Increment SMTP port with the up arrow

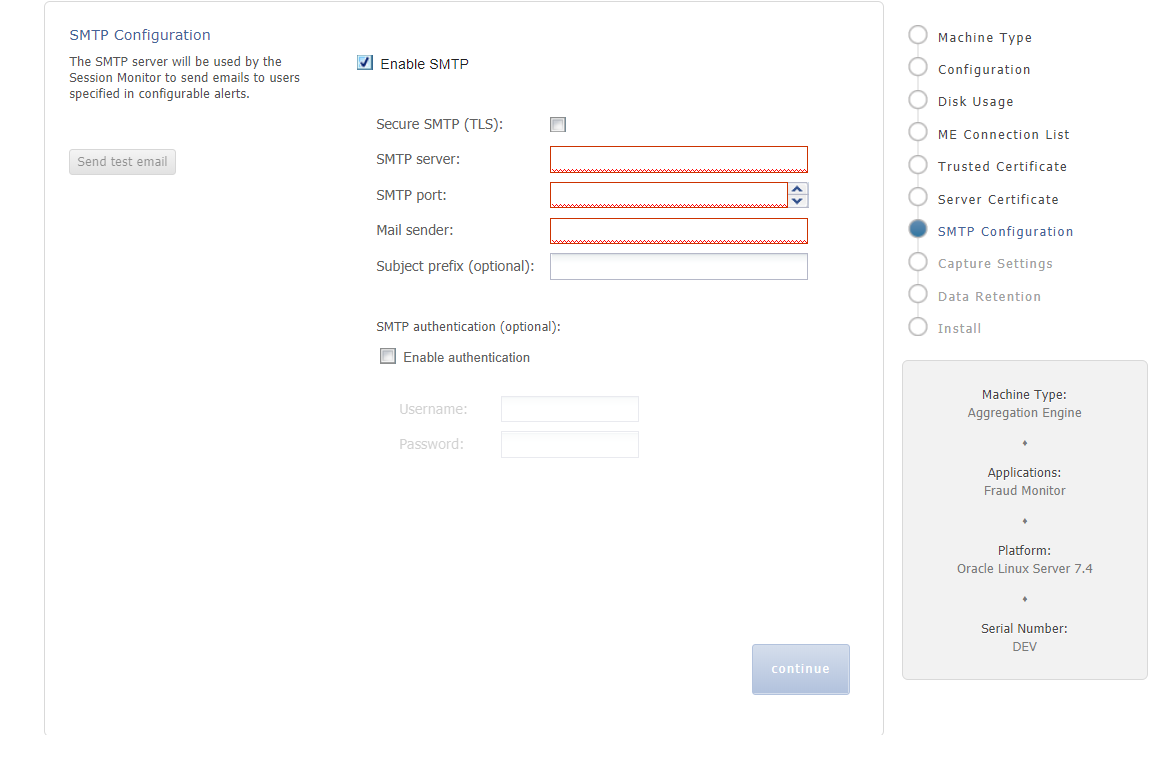[797, 188]
